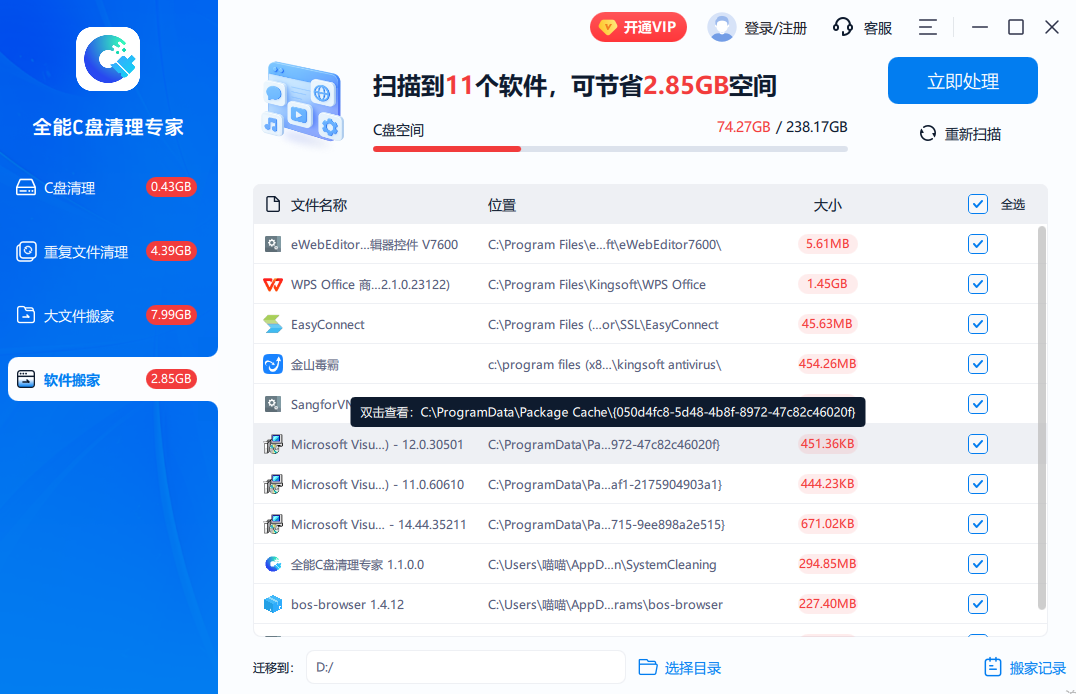Uncheck the WPS Office row checkbox
This screenshot has height=694, width=1076.
click(978, 284)
